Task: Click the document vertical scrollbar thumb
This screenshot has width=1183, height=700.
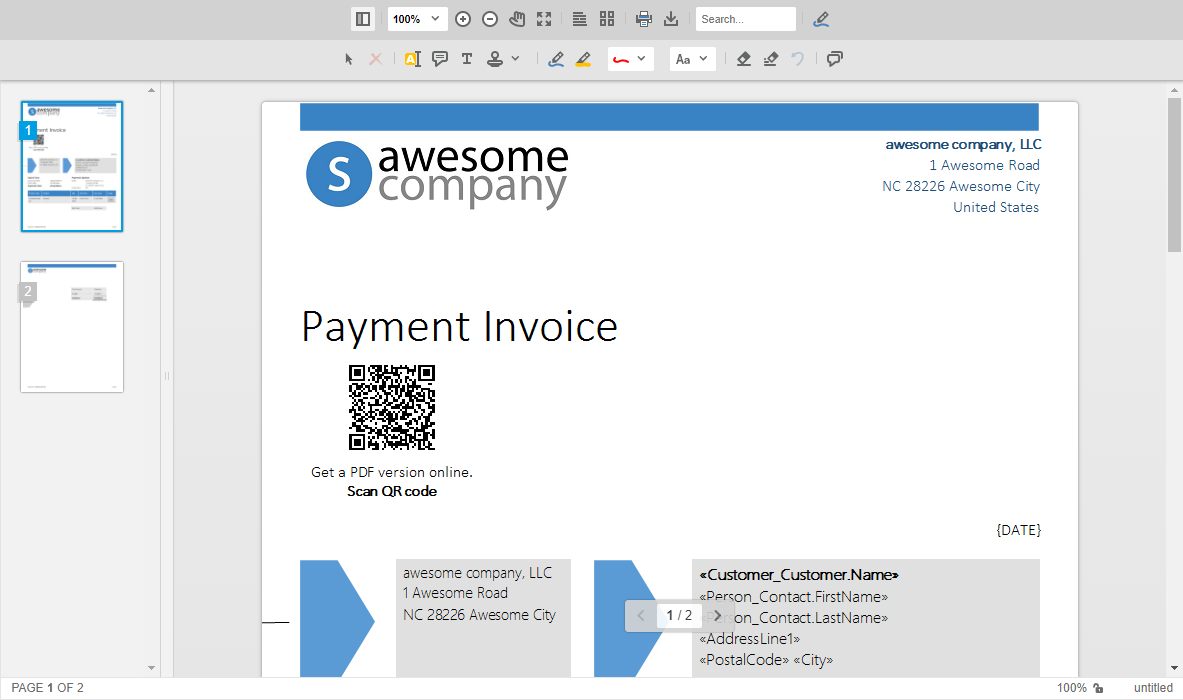Action: coord(1174,174)
